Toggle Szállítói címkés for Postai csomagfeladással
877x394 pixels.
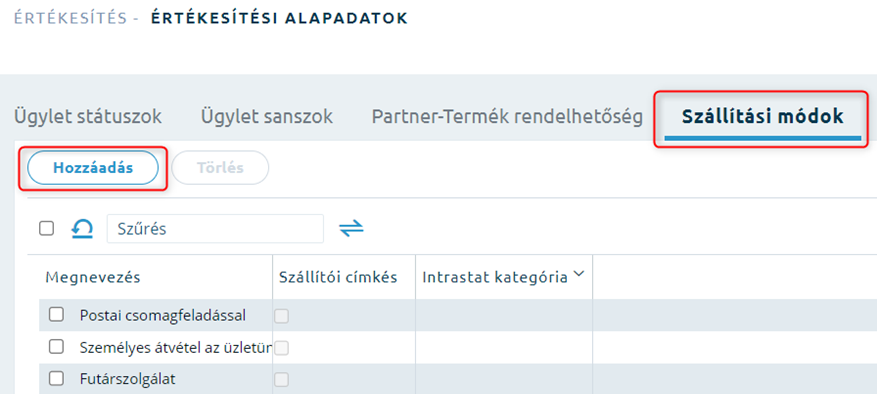coord(281,316)
